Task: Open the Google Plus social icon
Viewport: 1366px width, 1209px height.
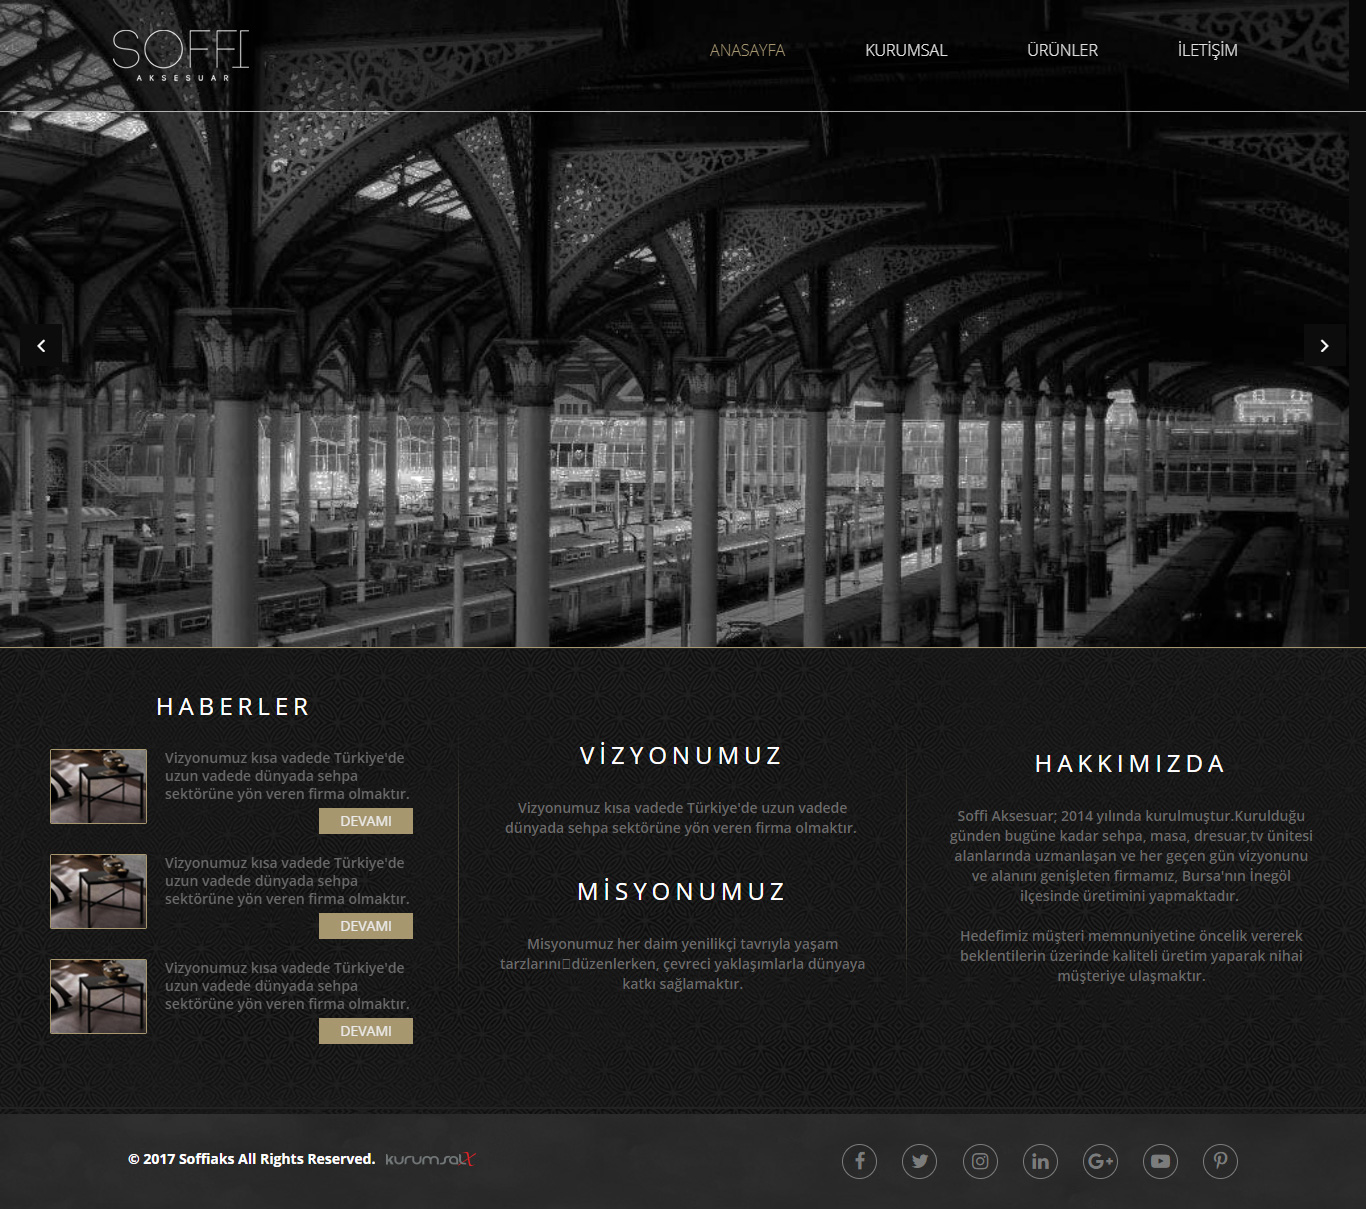Action: 1100,1161
